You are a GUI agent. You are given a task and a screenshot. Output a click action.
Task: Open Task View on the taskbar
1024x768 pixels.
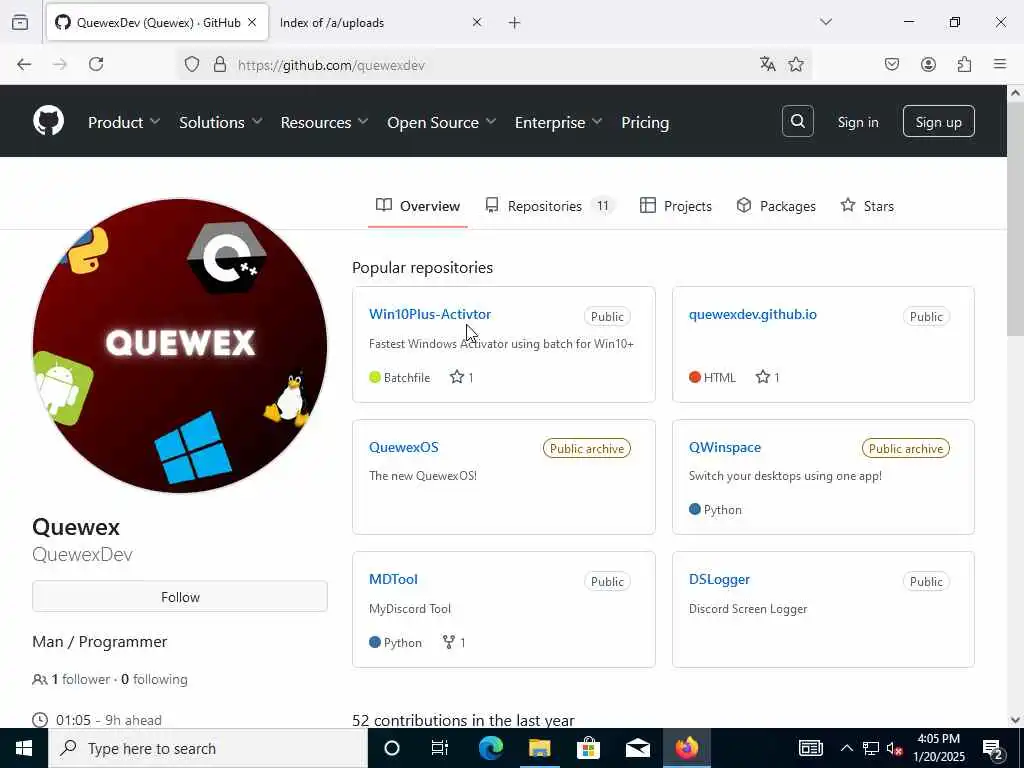440,748
